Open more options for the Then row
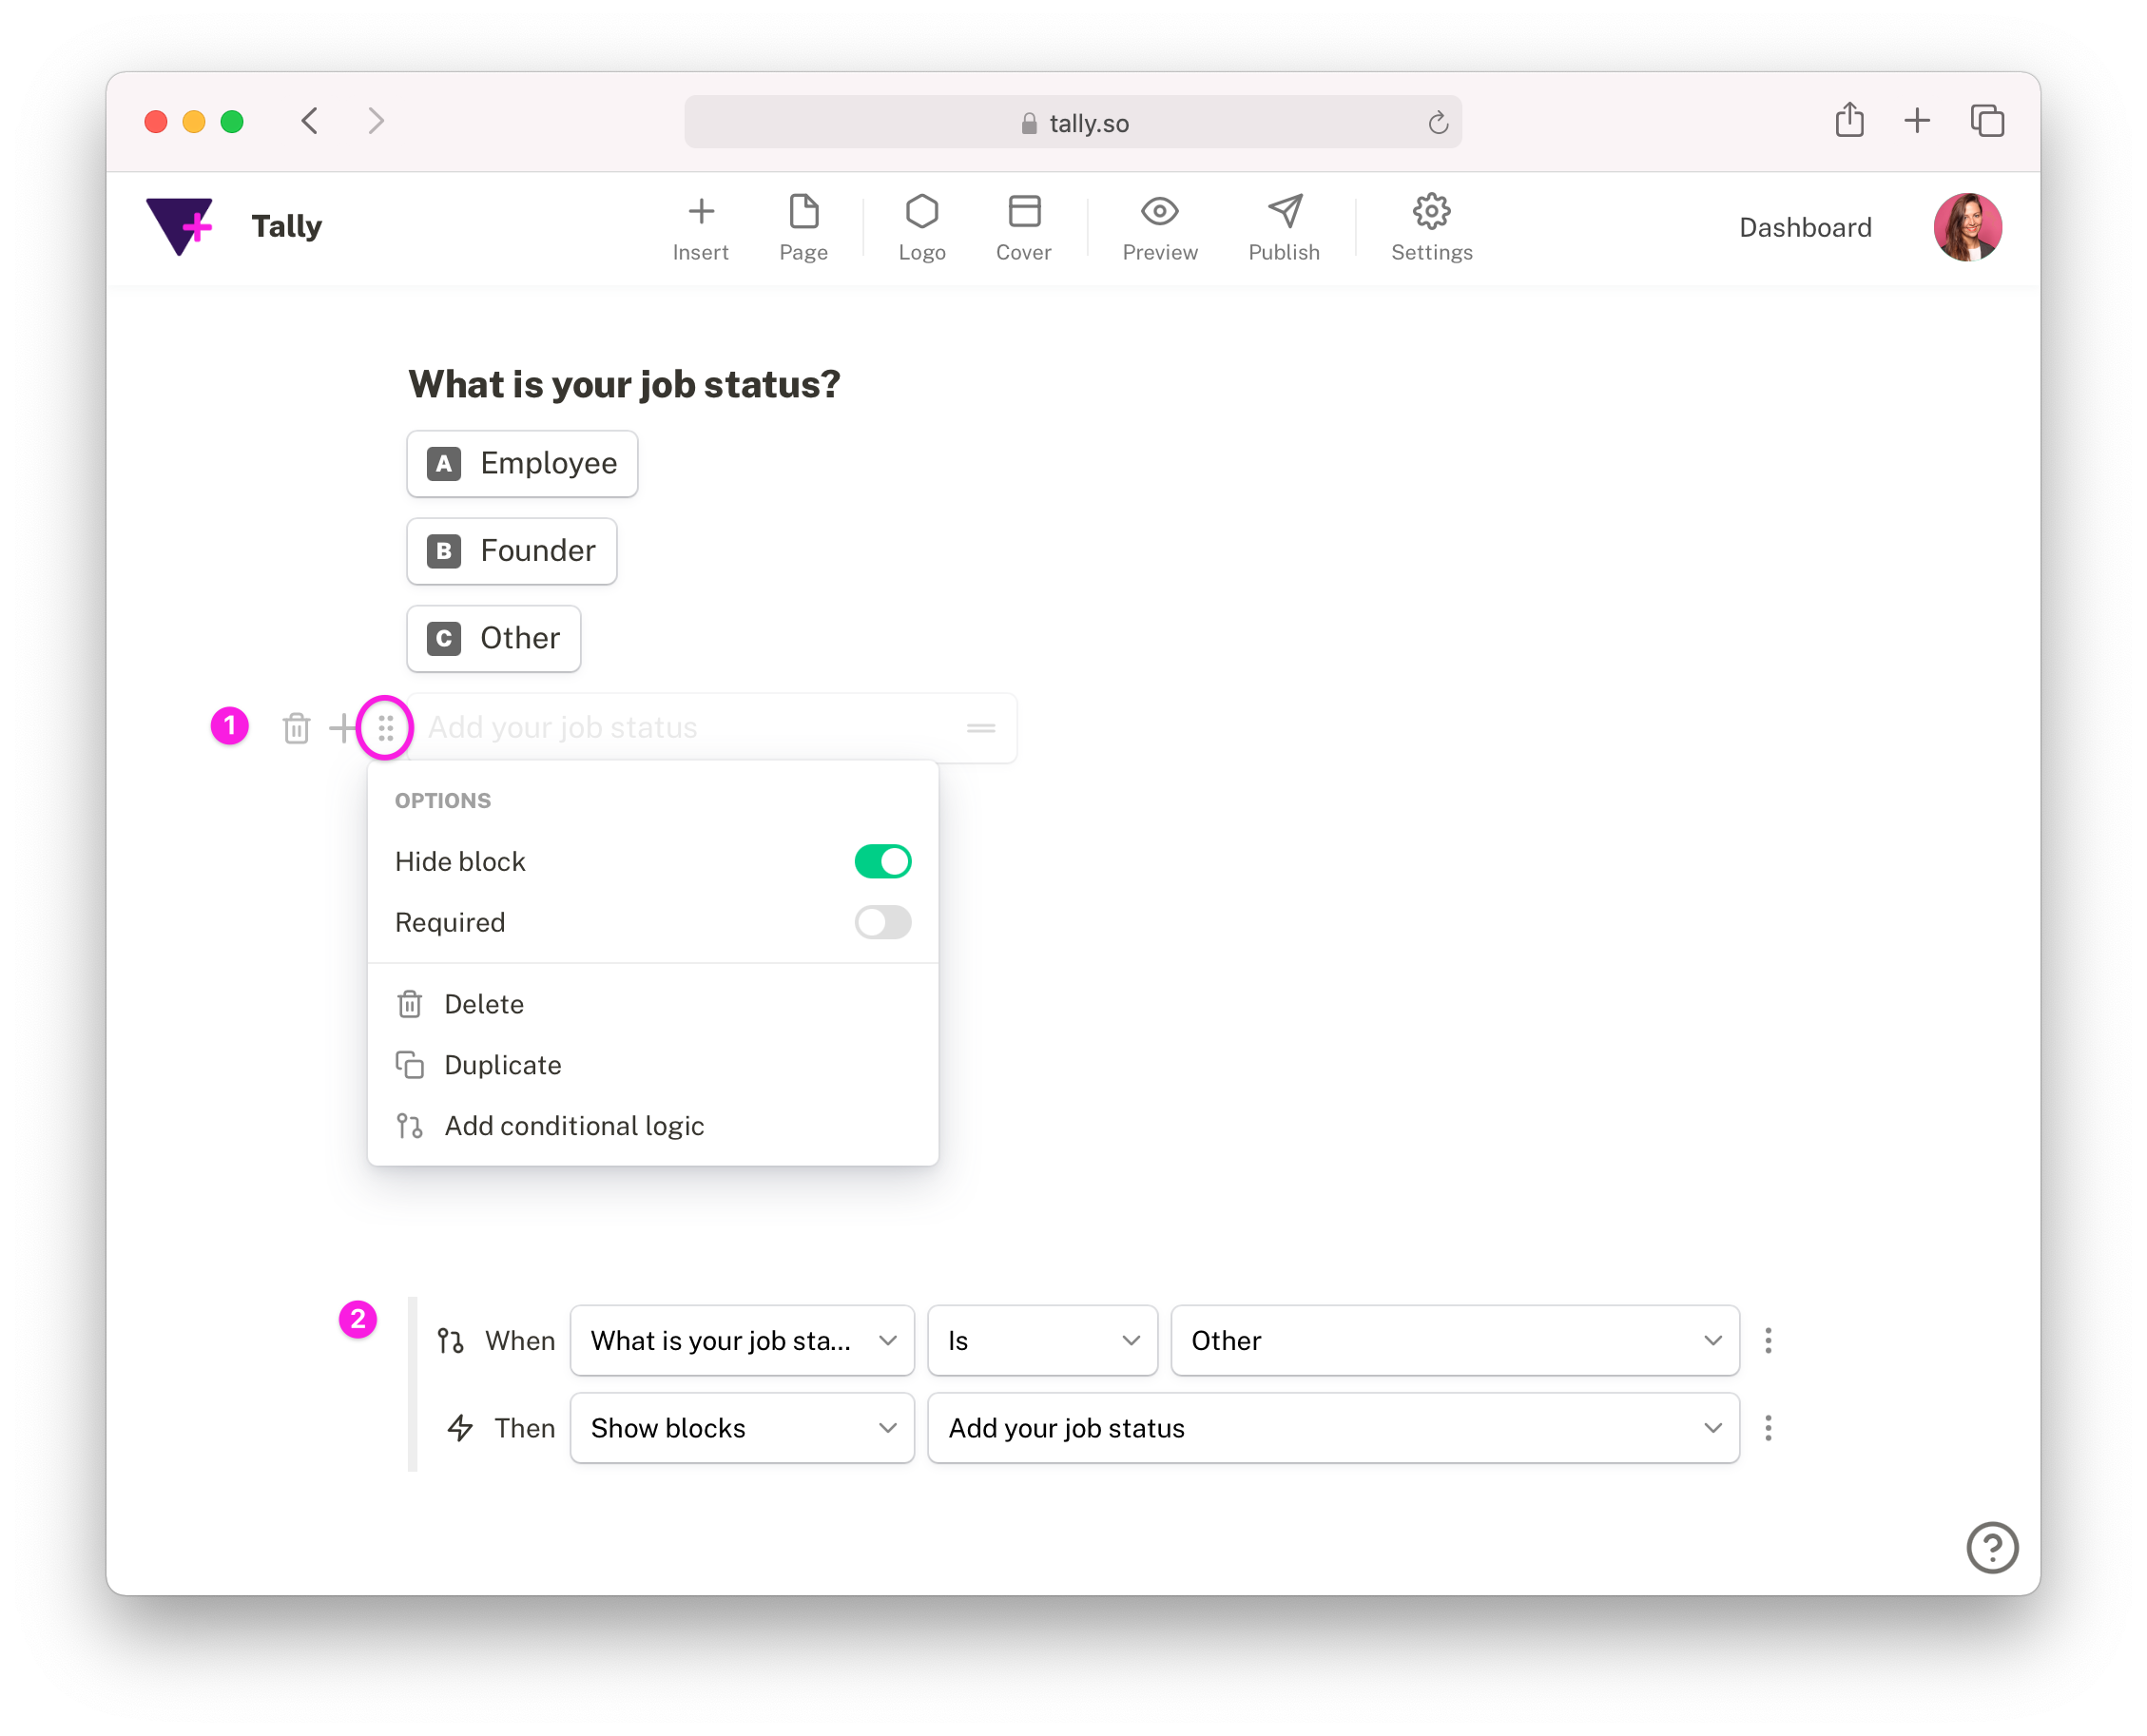The width and height of the screenshot is (2147, 1736). click(1768, 1427)
